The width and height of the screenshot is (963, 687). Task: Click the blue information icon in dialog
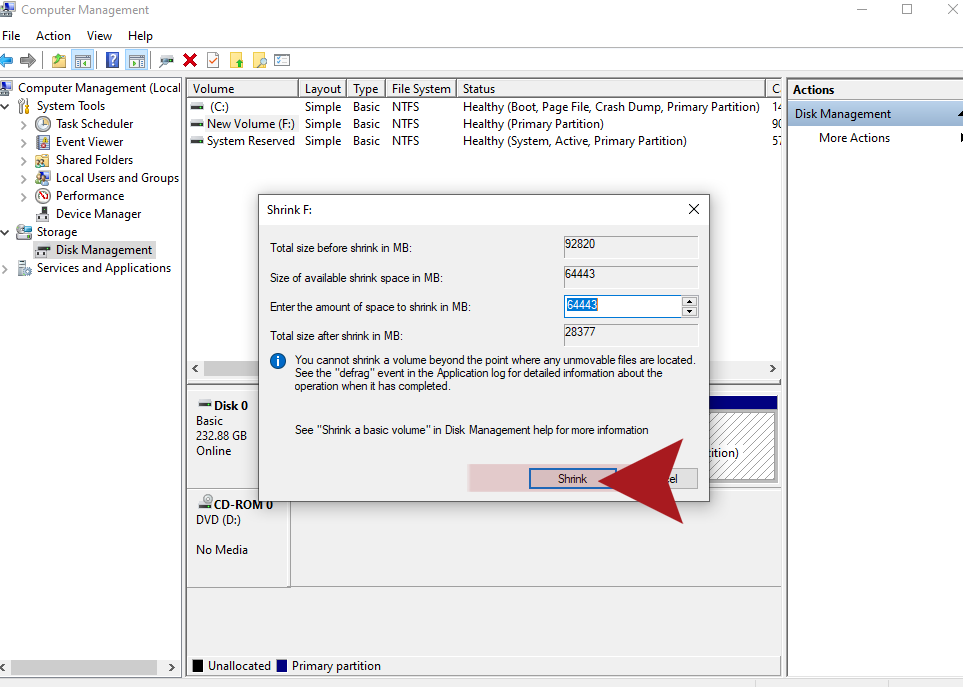click(x=278, y=361)
